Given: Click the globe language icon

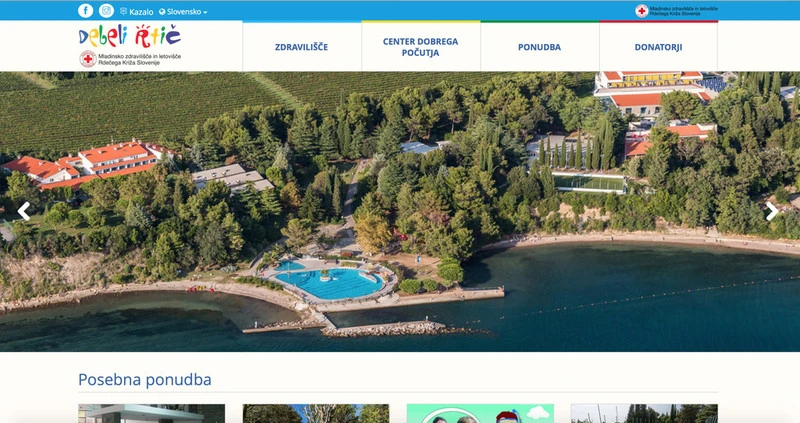Looking at the screenshot, I should coord(162,12).
